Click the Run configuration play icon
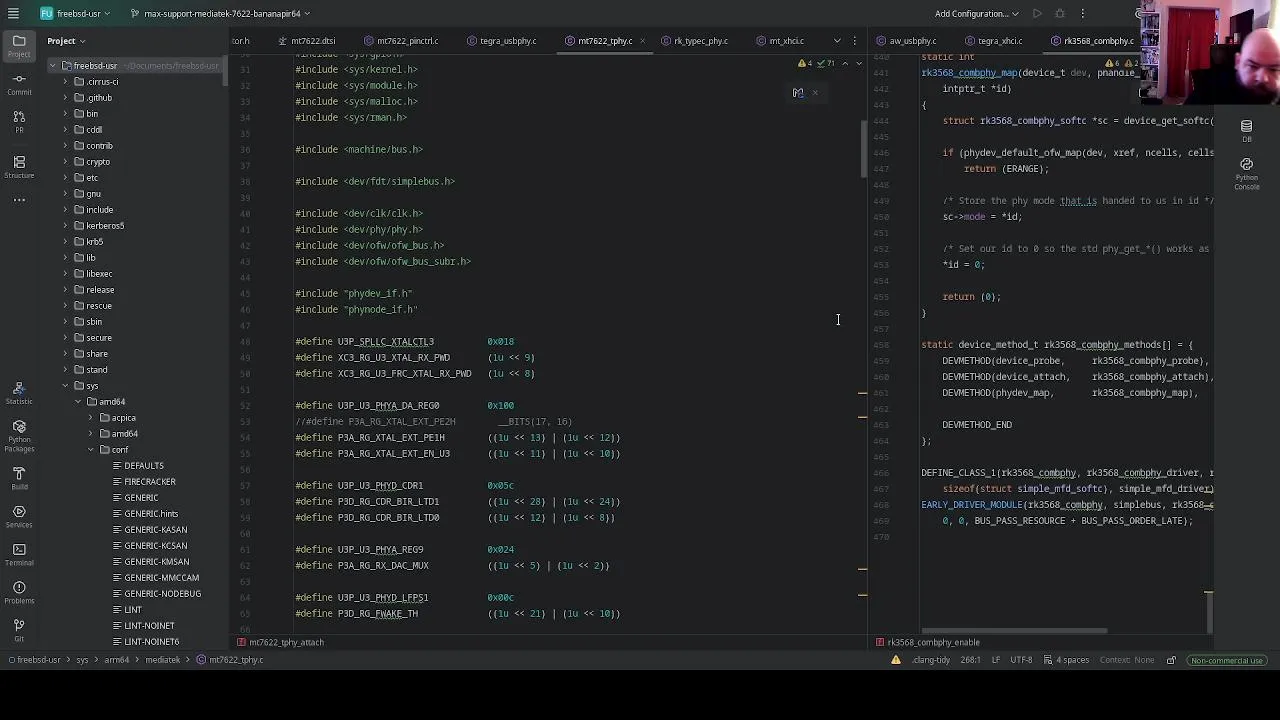Screen dimensions: 1280x720 click(1037, 14)
